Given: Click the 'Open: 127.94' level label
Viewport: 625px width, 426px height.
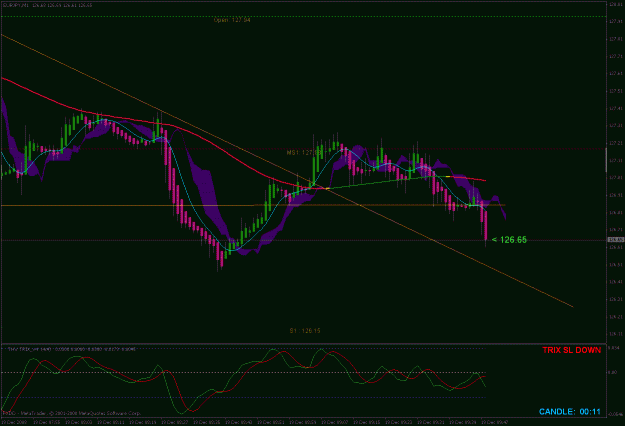Looking at the screenshot, I should (232, 20).
